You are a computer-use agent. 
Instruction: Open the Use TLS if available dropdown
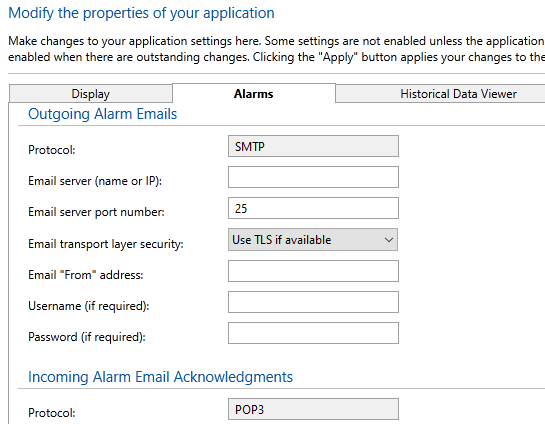pyautogui.click(x=313, y=240)
